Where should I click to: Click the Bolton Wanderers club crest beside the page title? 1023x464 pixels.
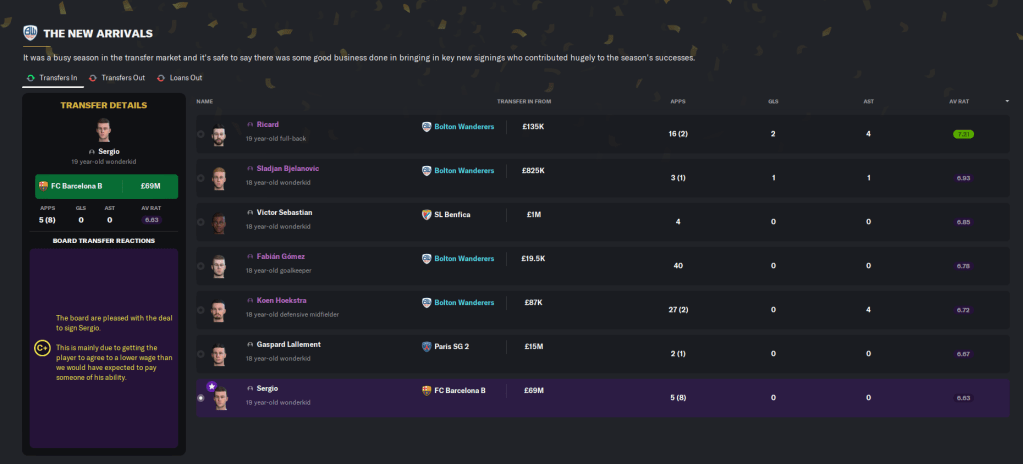click(x=31, y=33)
